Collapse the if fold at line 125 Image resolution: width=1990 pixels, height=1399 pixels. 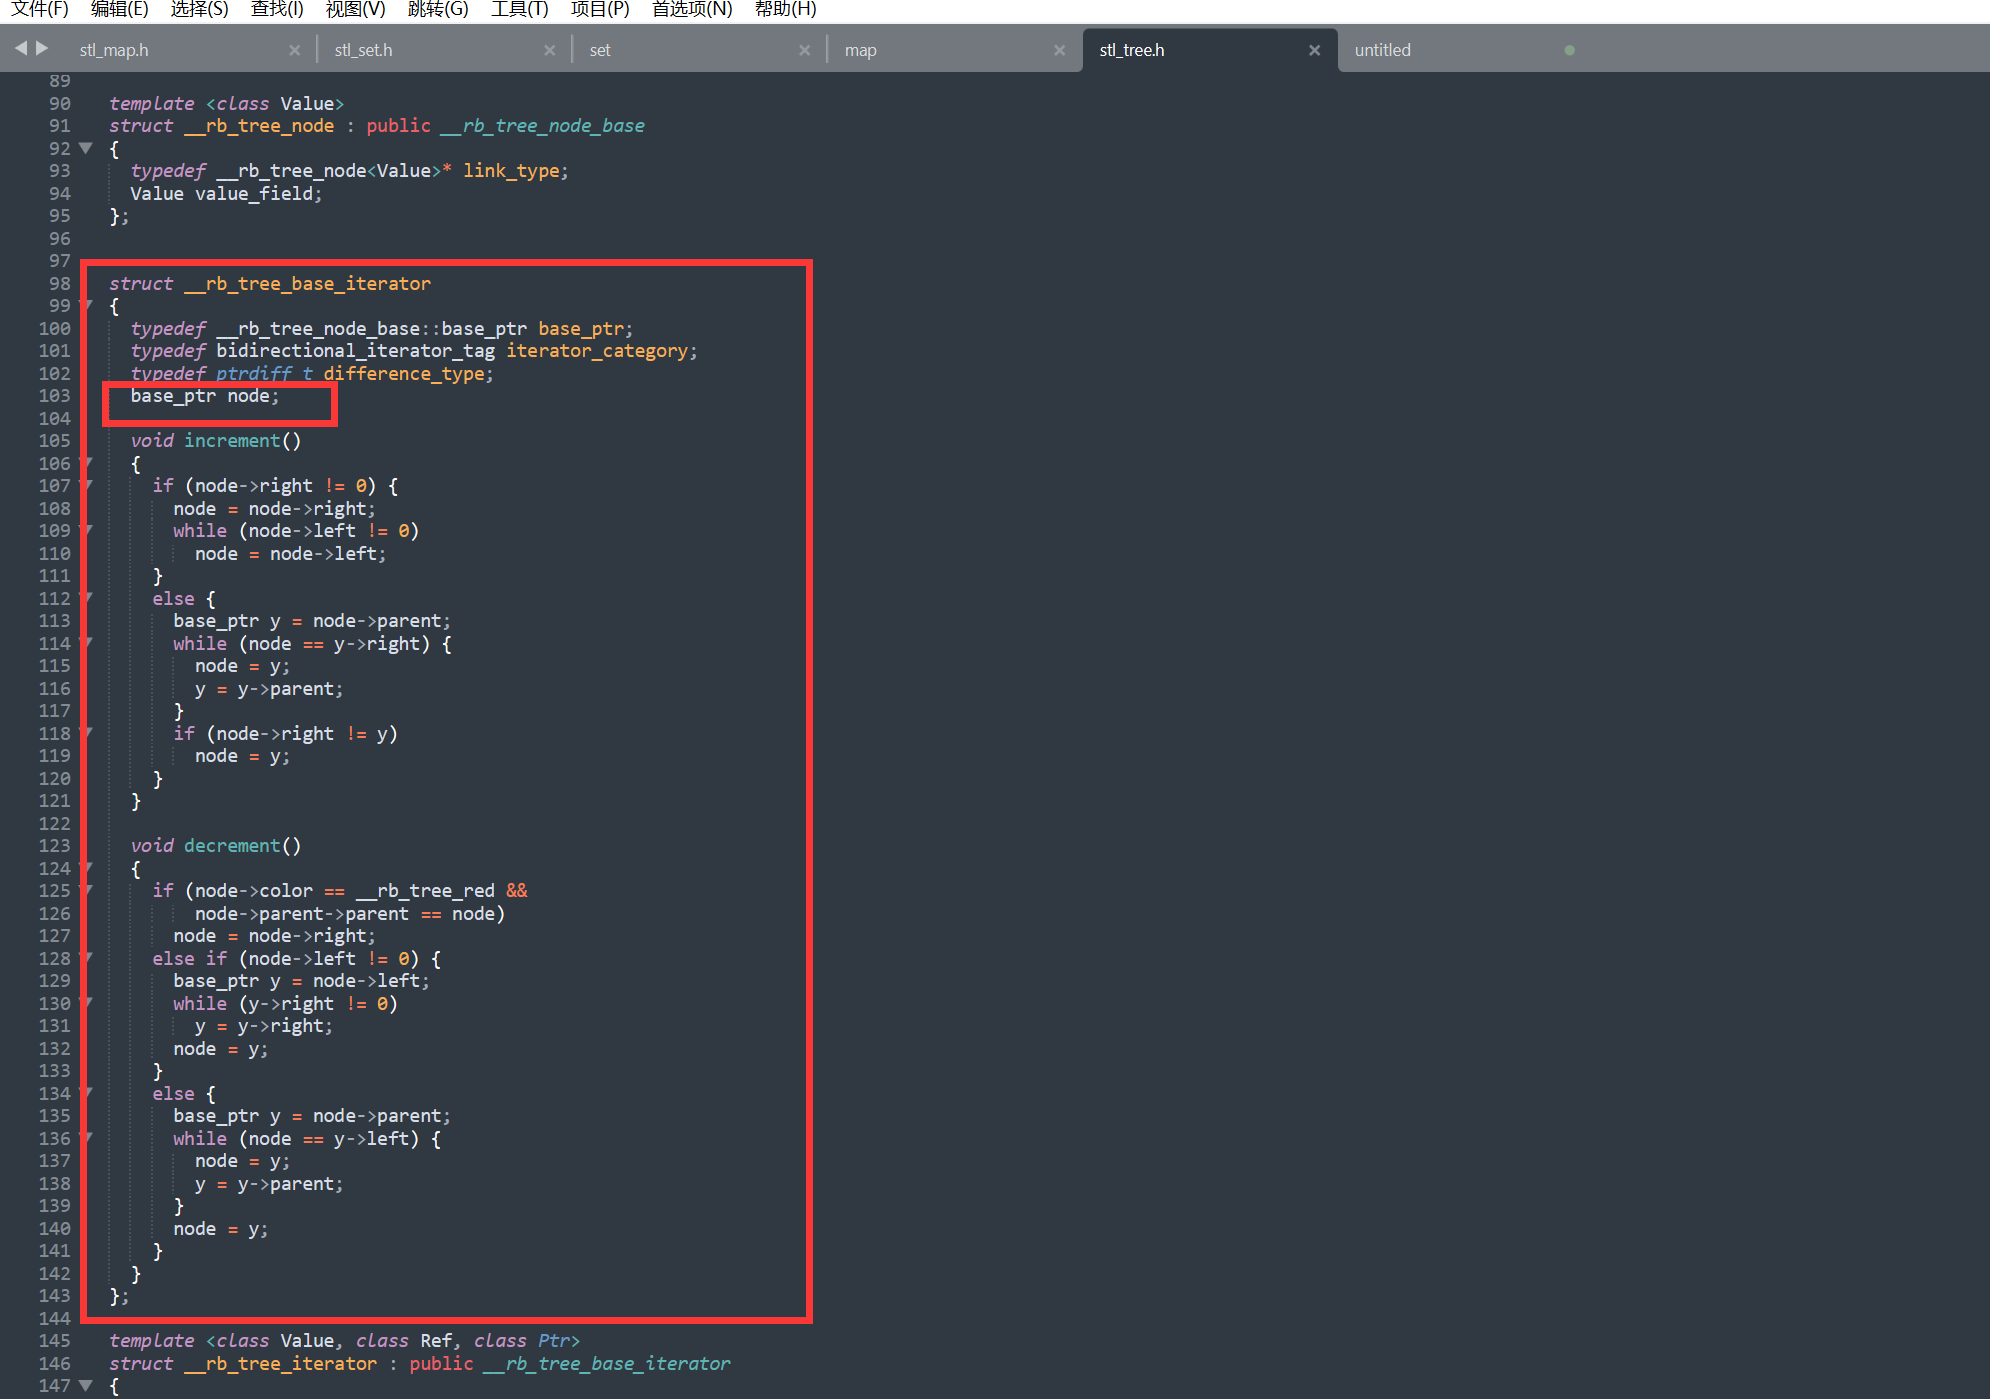[x=86, y=890]
